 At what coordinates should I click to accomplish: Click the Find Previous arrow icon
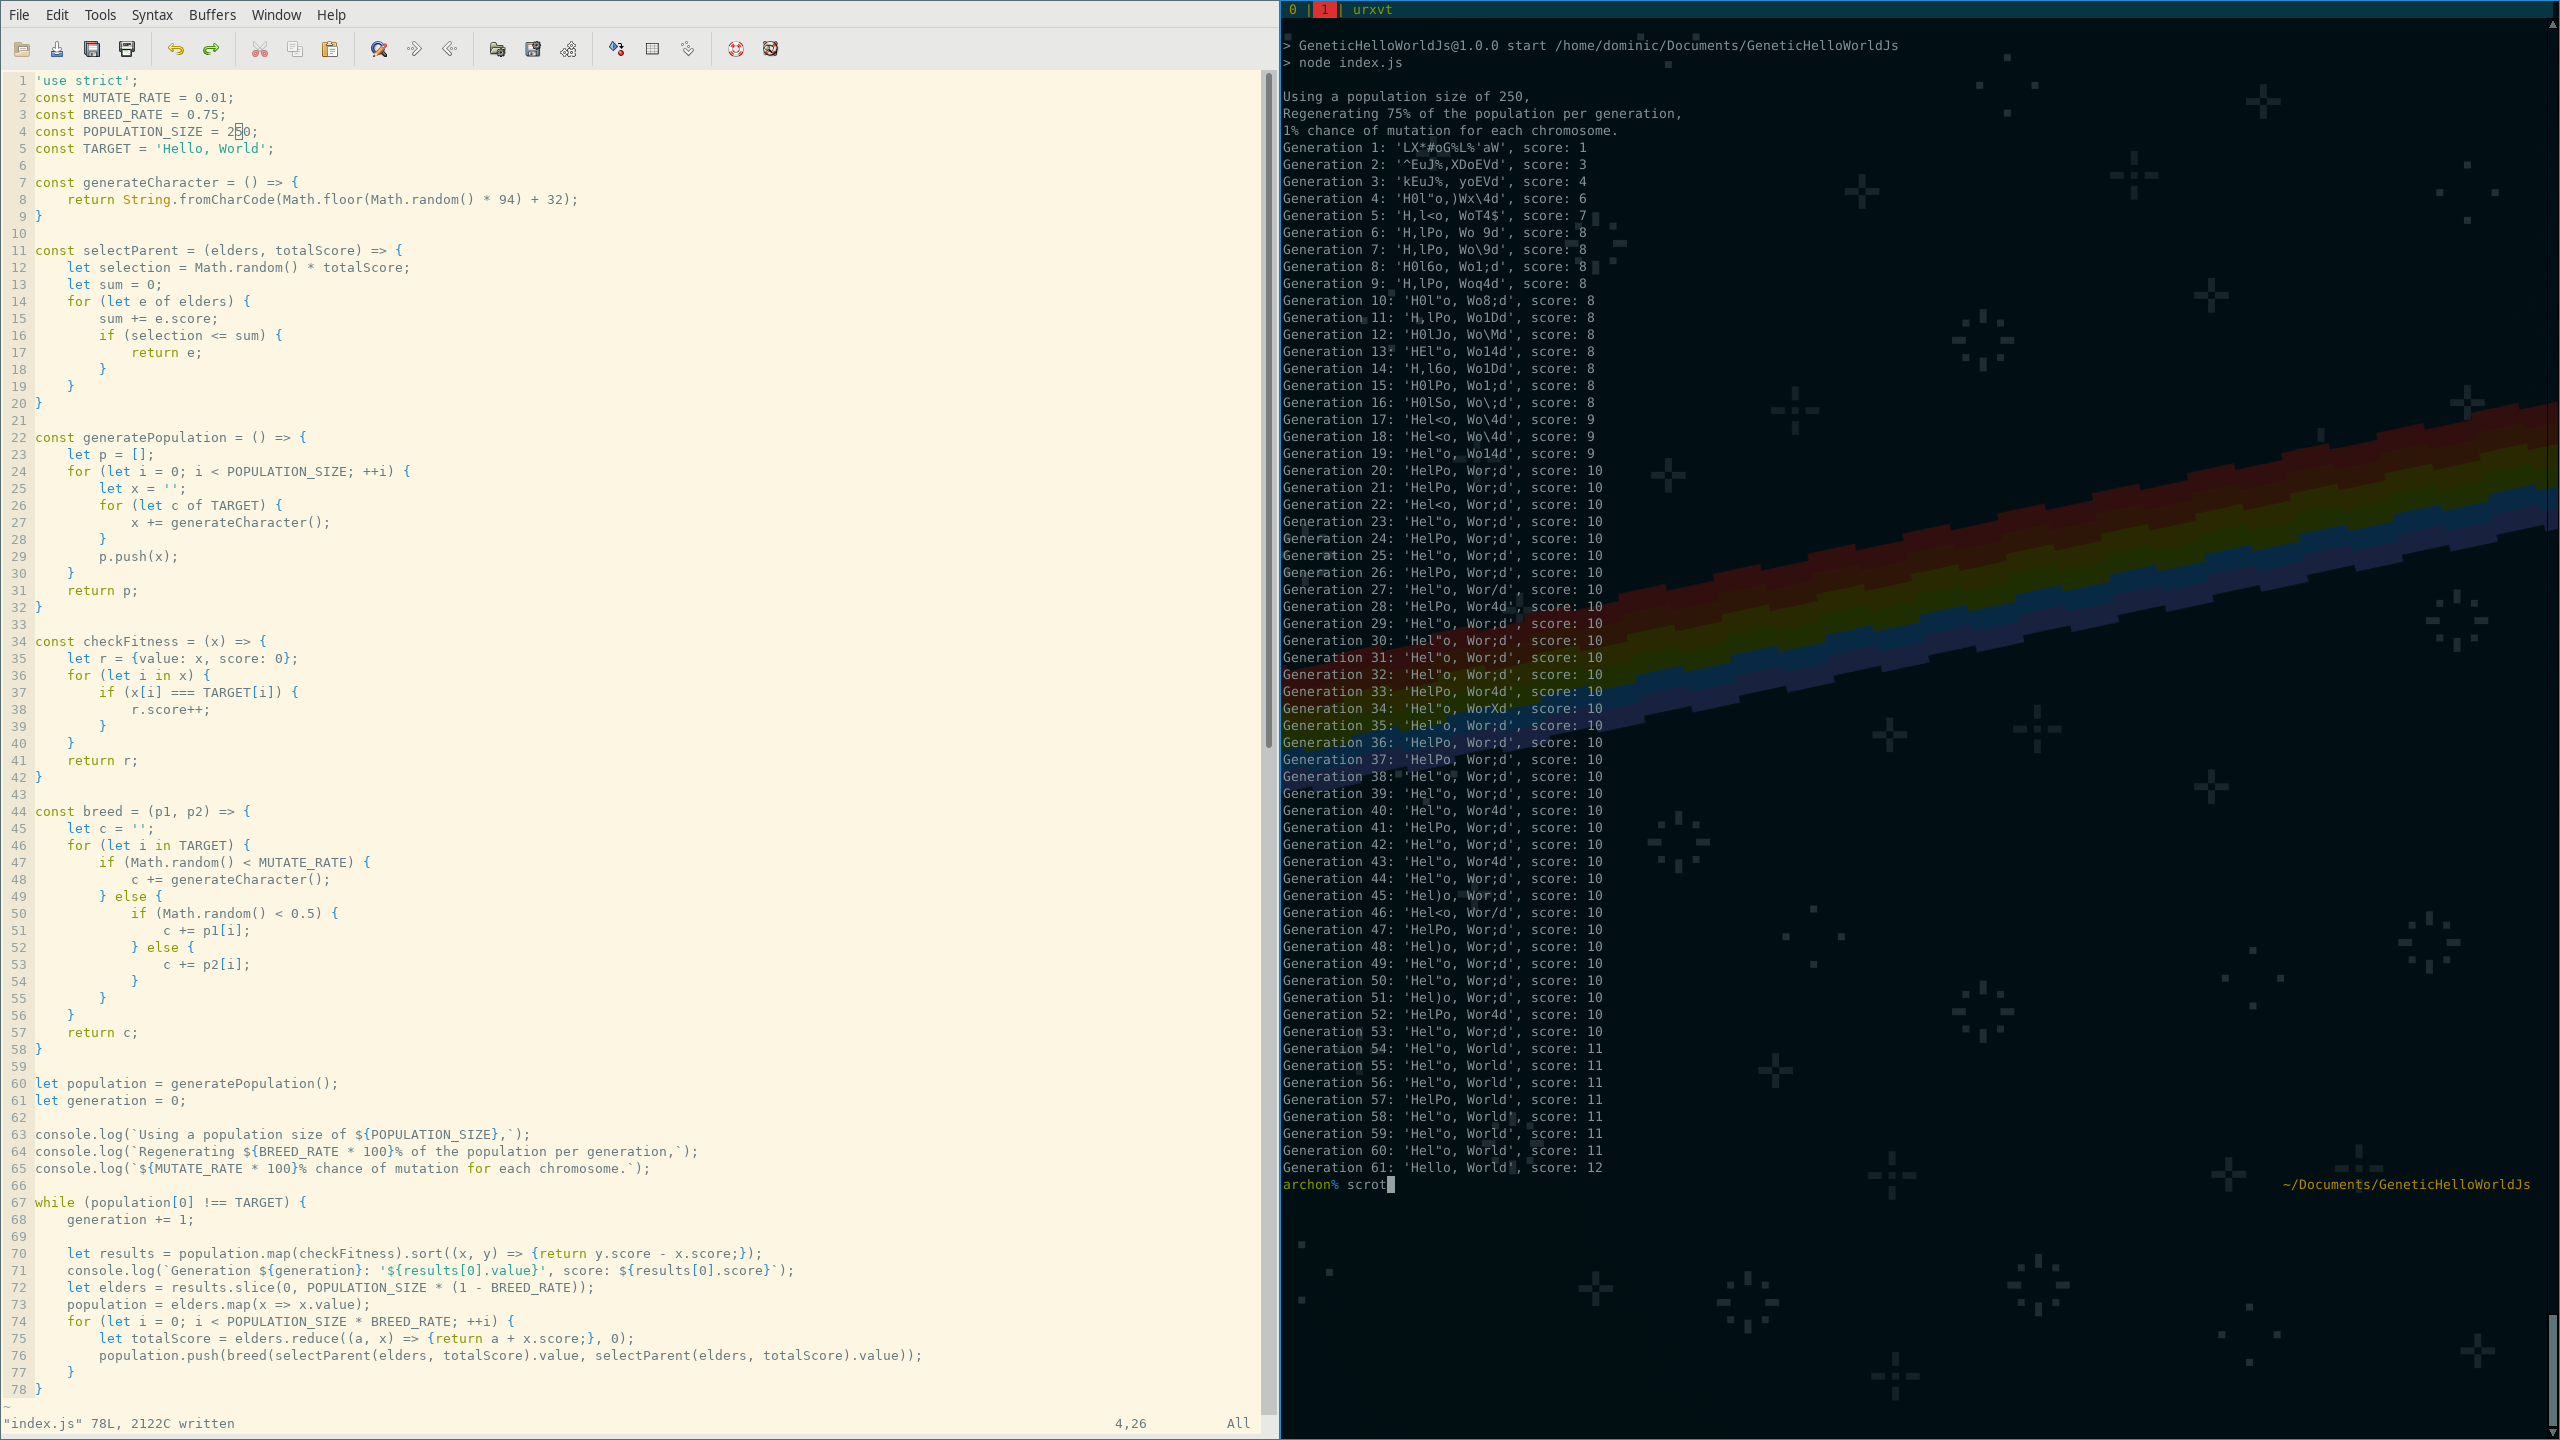pyautogui.click(x=449, y=49)
